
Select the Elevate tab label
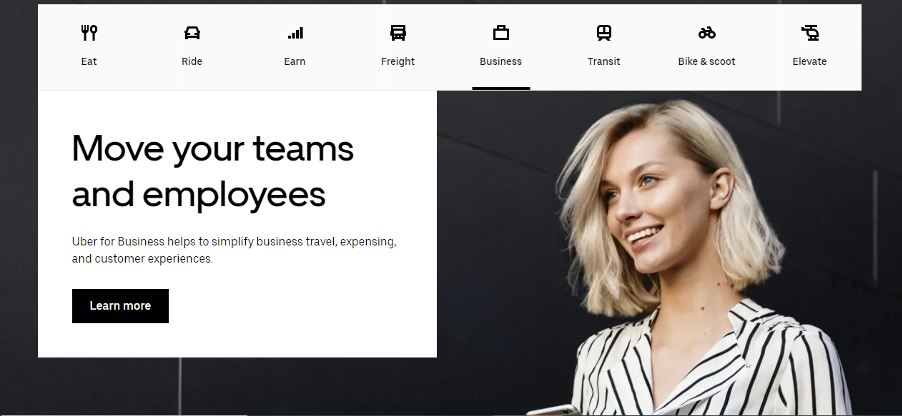(x=810, y=61)
